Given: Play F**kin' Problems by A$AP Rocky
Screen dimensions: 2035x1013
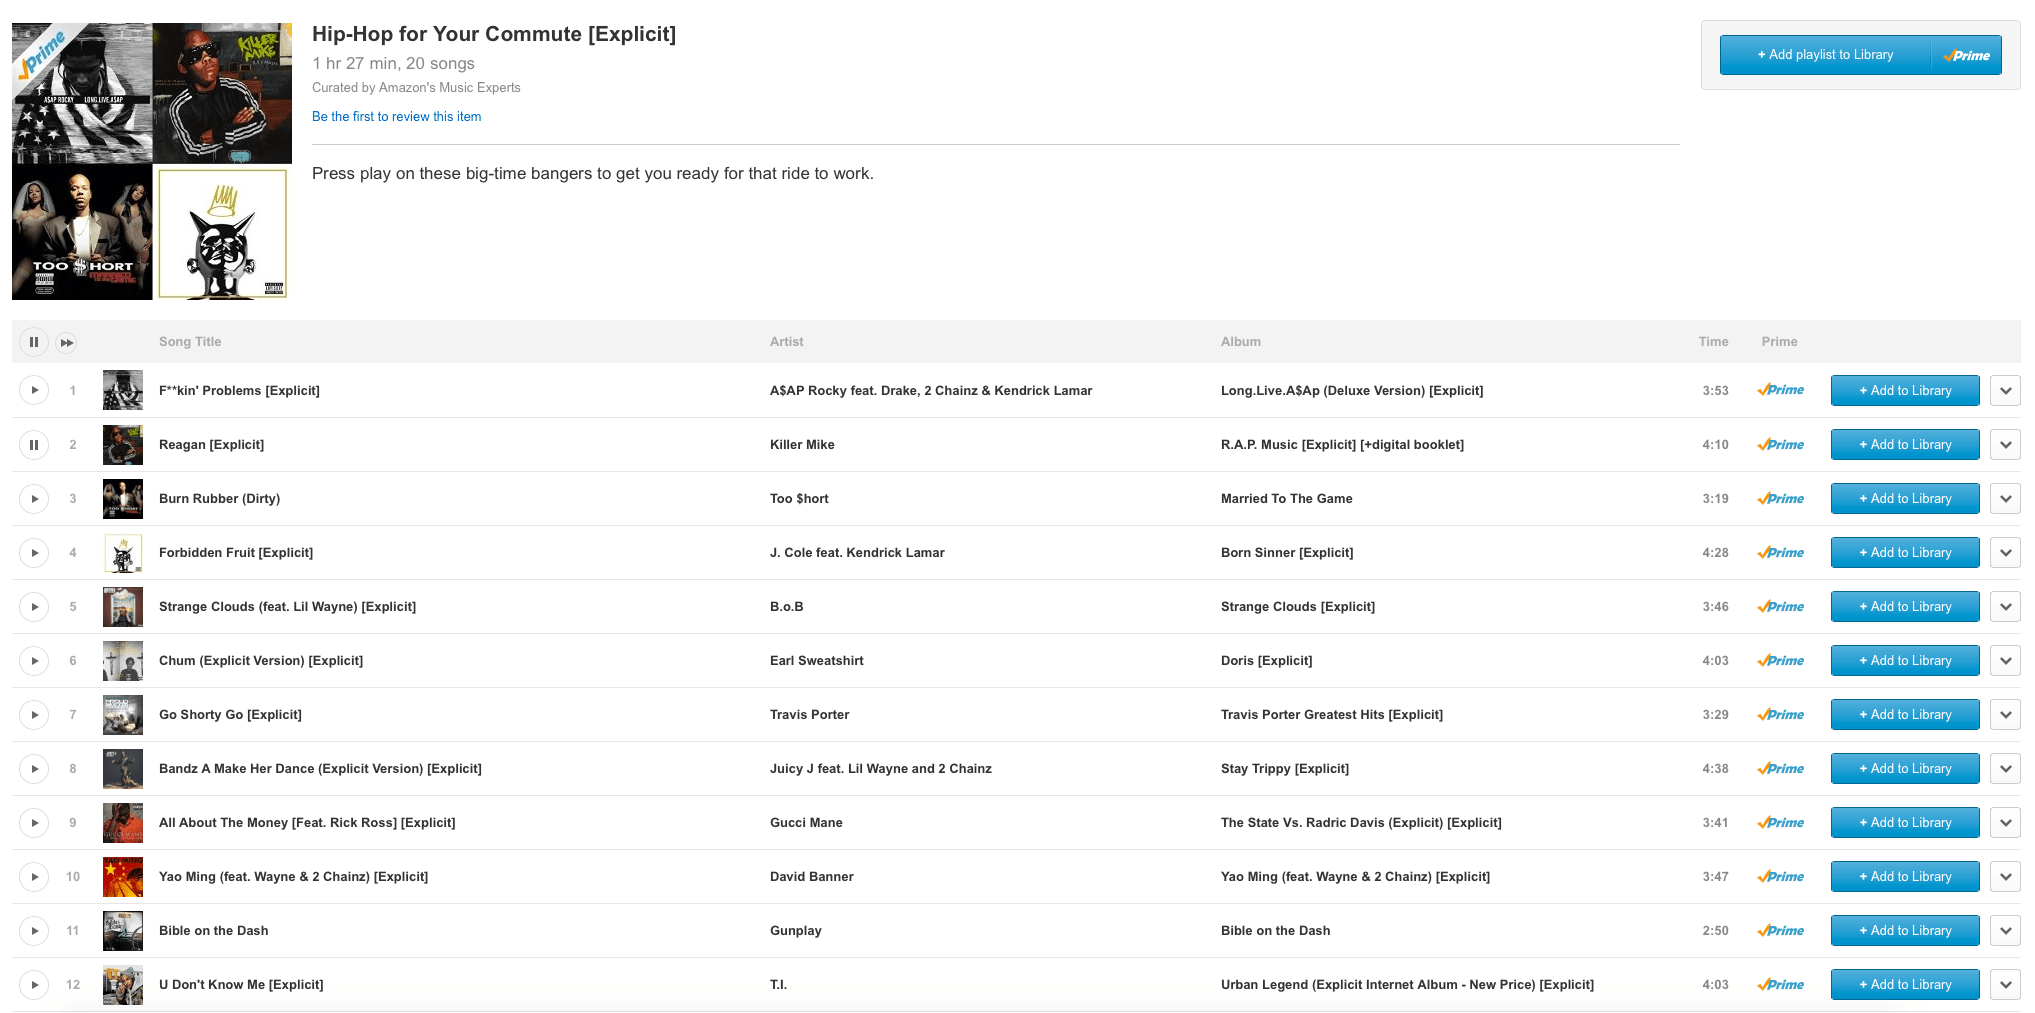Looking at the screenshot, I should point(33,390).
